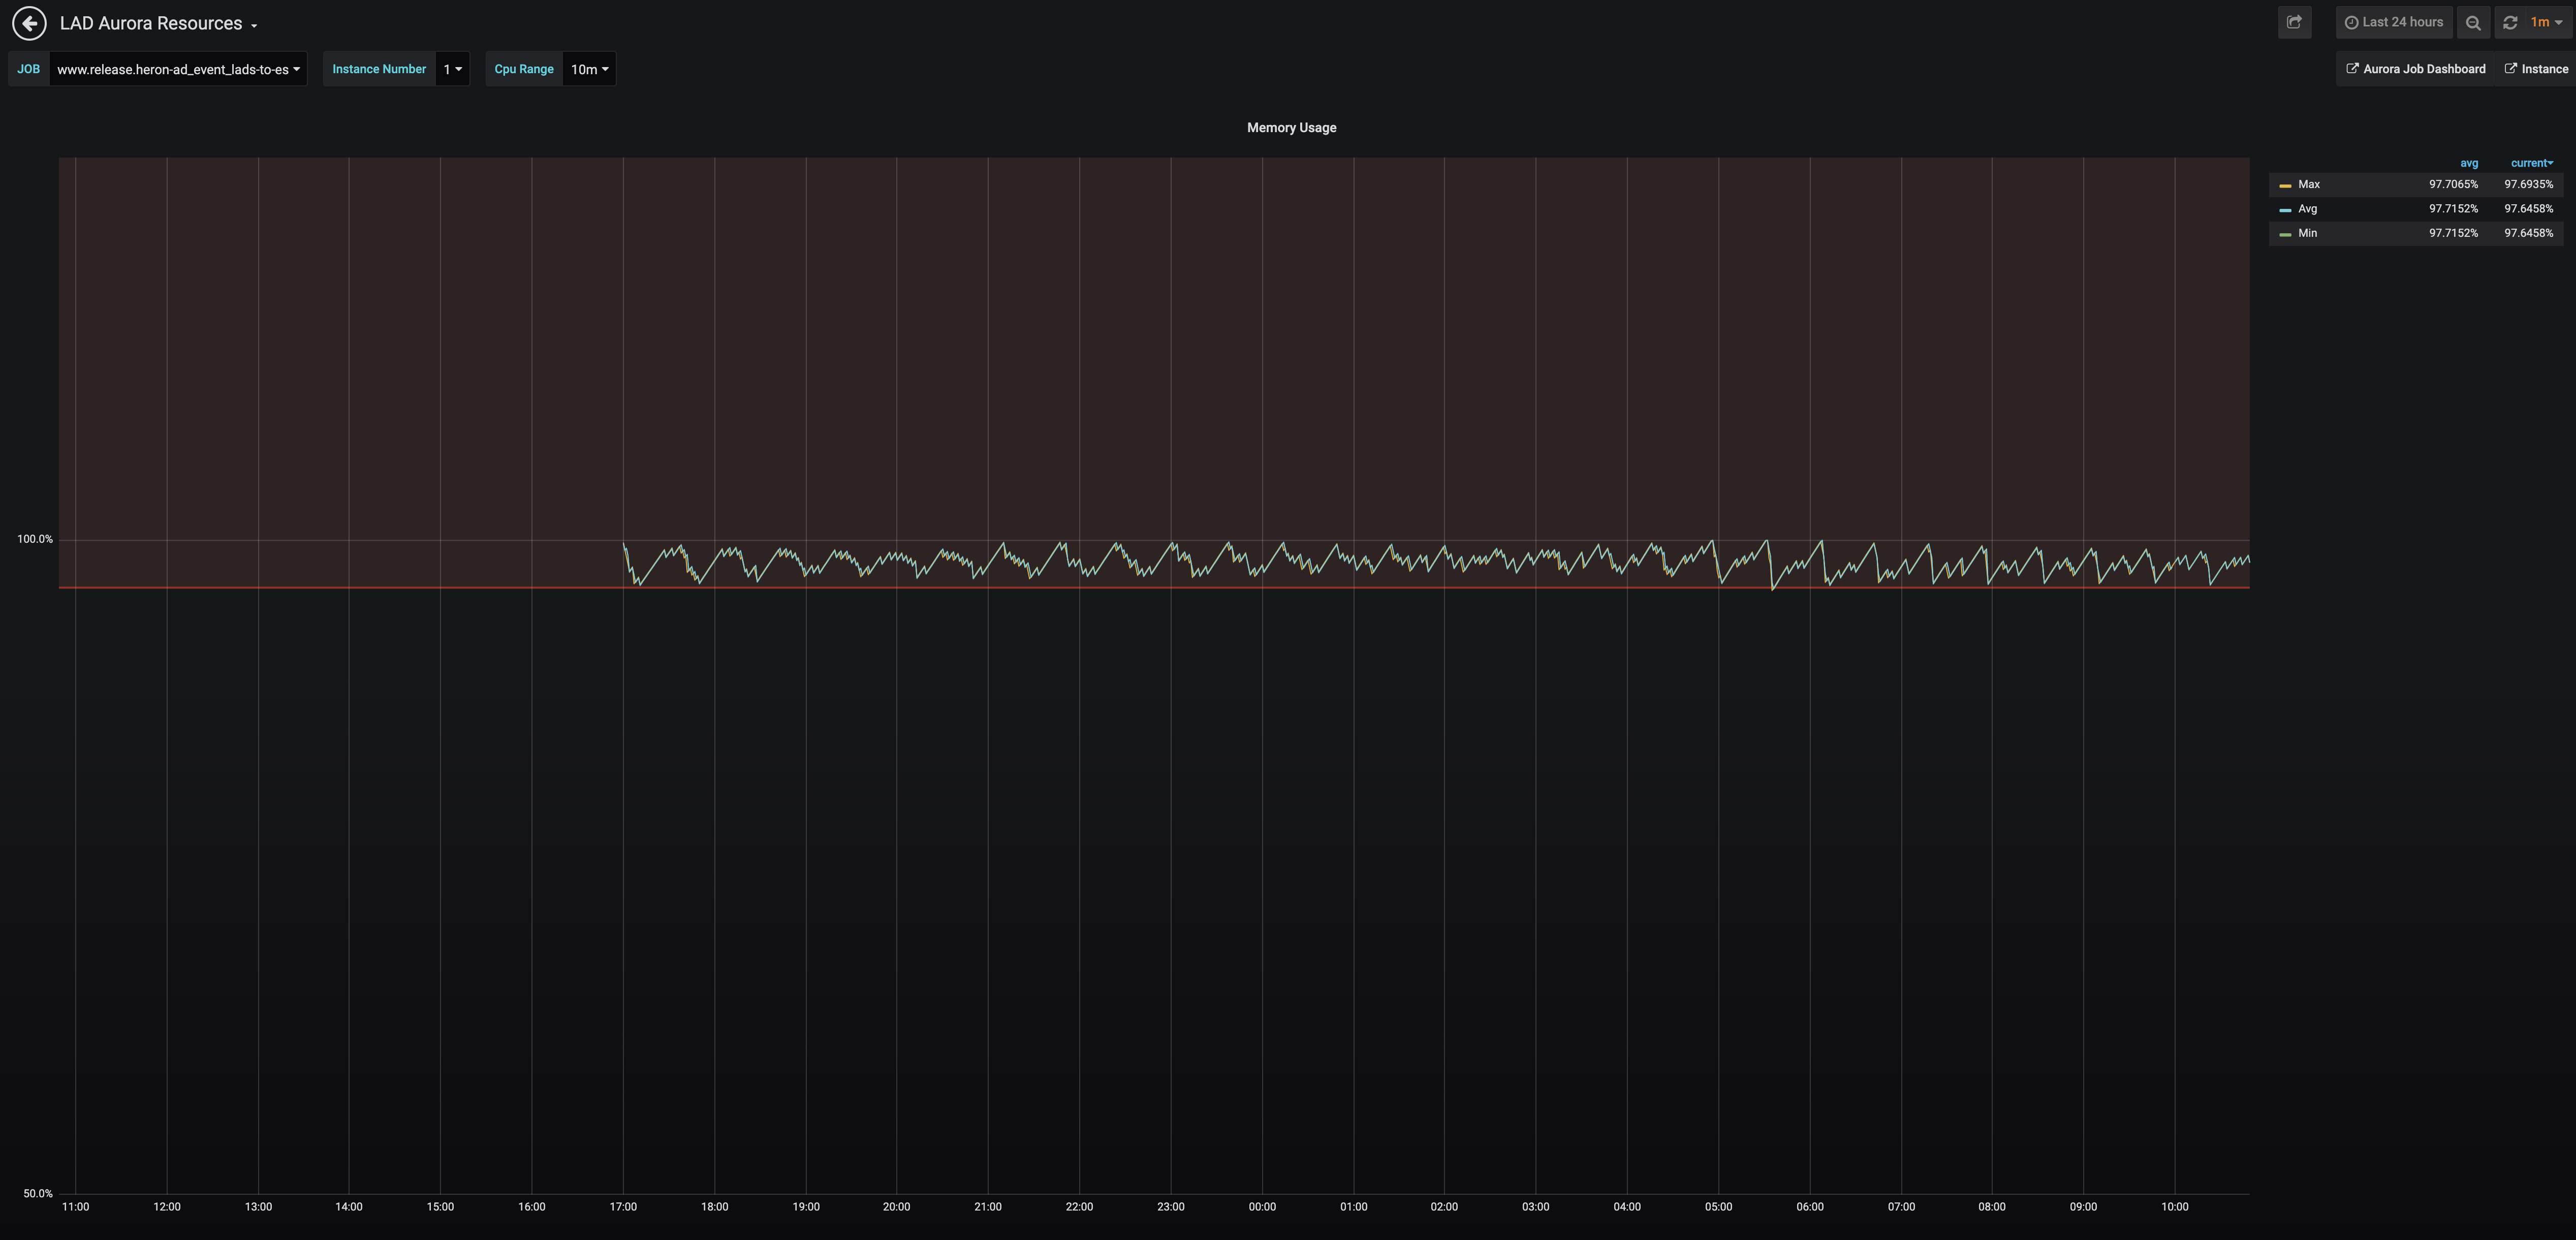Click the Min series color swatch
Image resolution: width=2576 pixels, height=1240 pixels.
pos(2285,234)
